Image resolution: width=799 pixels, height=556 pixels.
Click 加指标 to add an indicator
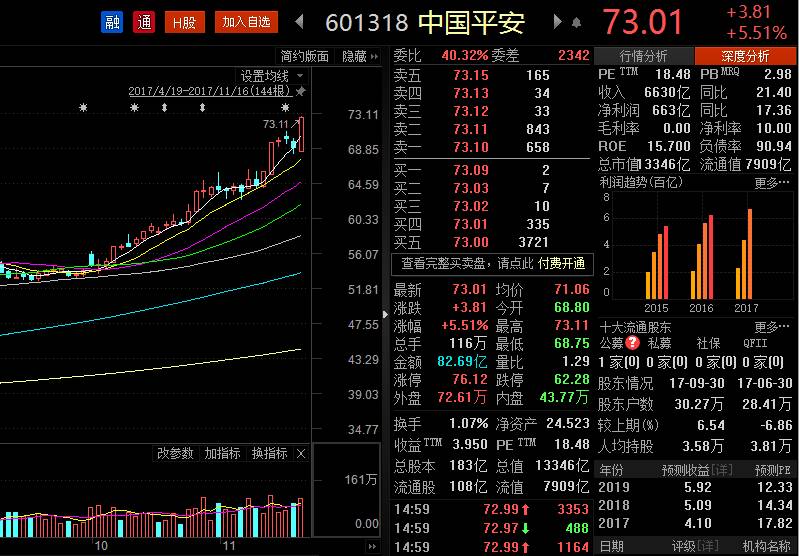222,453
